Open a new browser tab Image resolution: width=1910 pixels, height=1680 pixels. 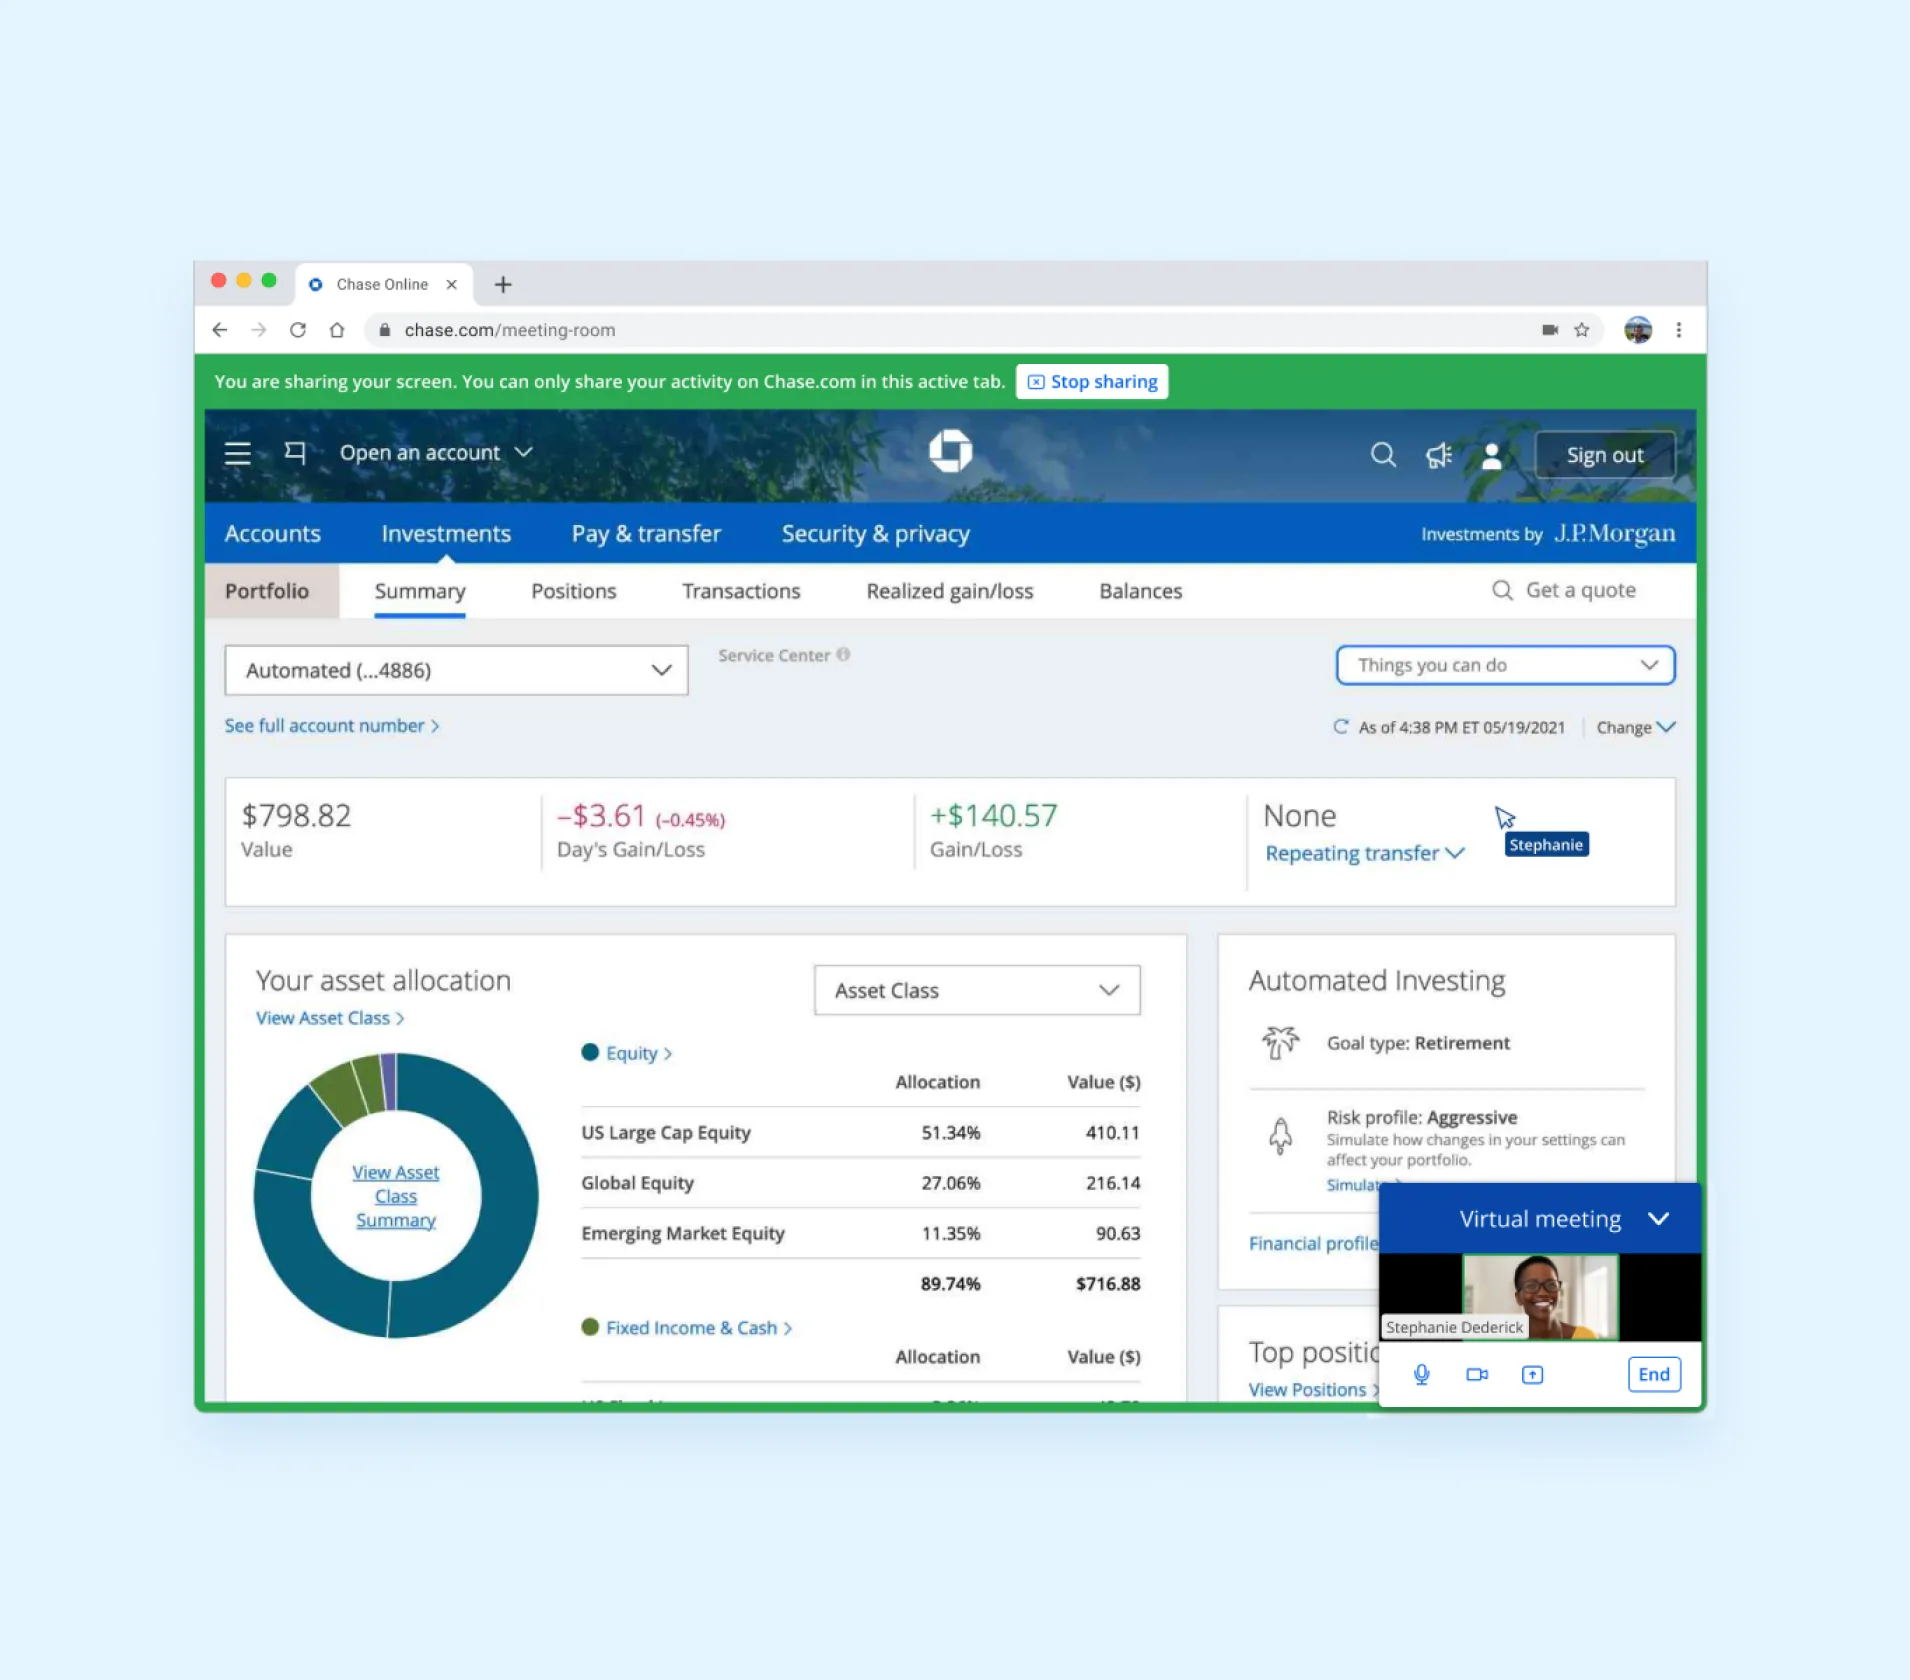pos(503,285)
